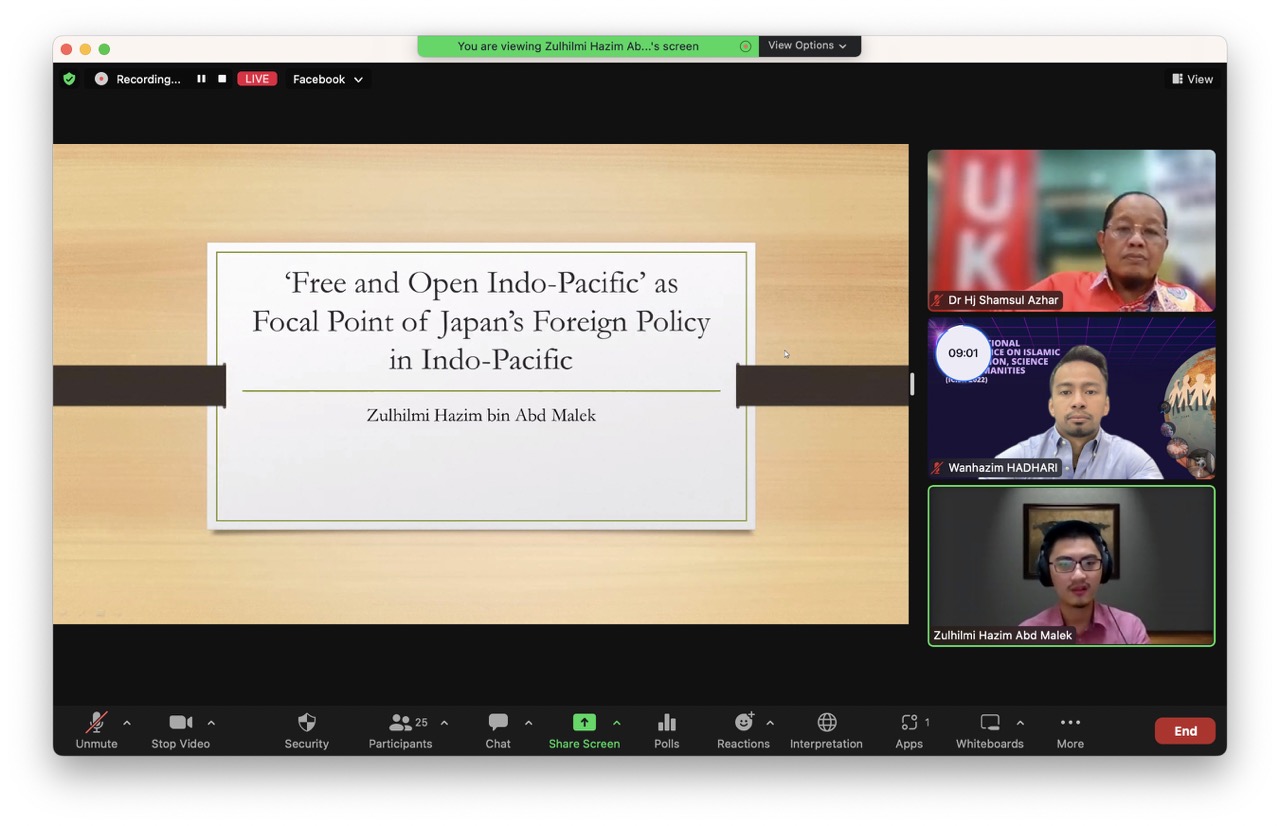Select Dr Hj Shamsul Azhar video thumbnail

click(1071, 230)
